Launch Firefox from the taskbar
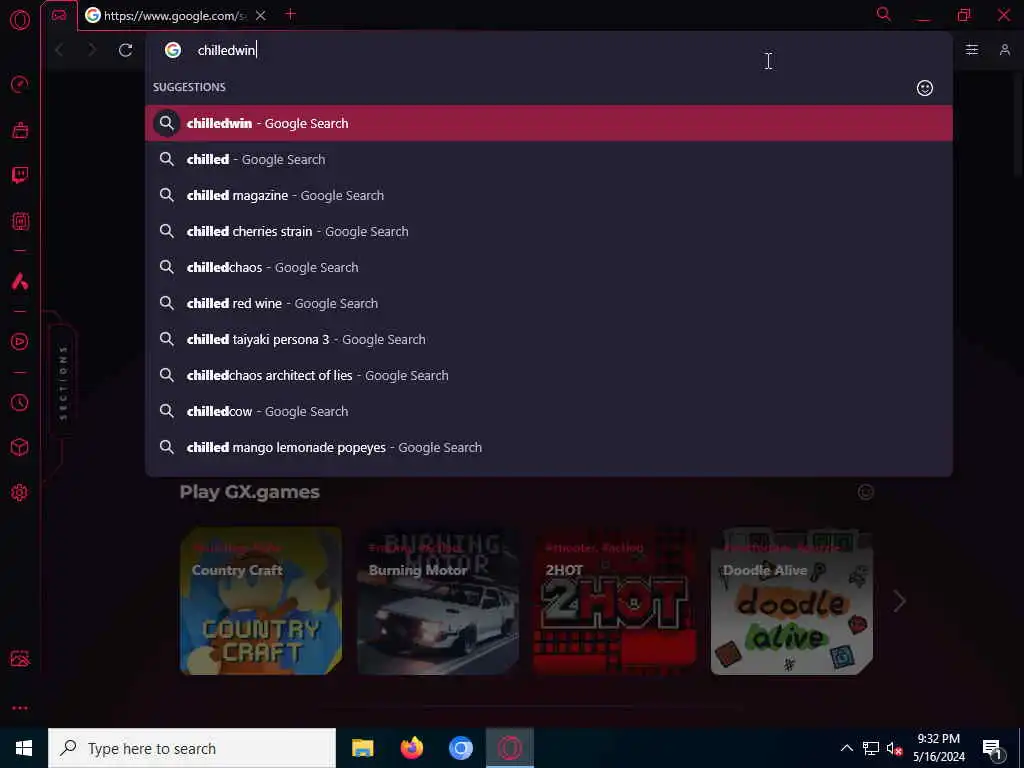Viewport: 1024px width, 768px height. 411,748
